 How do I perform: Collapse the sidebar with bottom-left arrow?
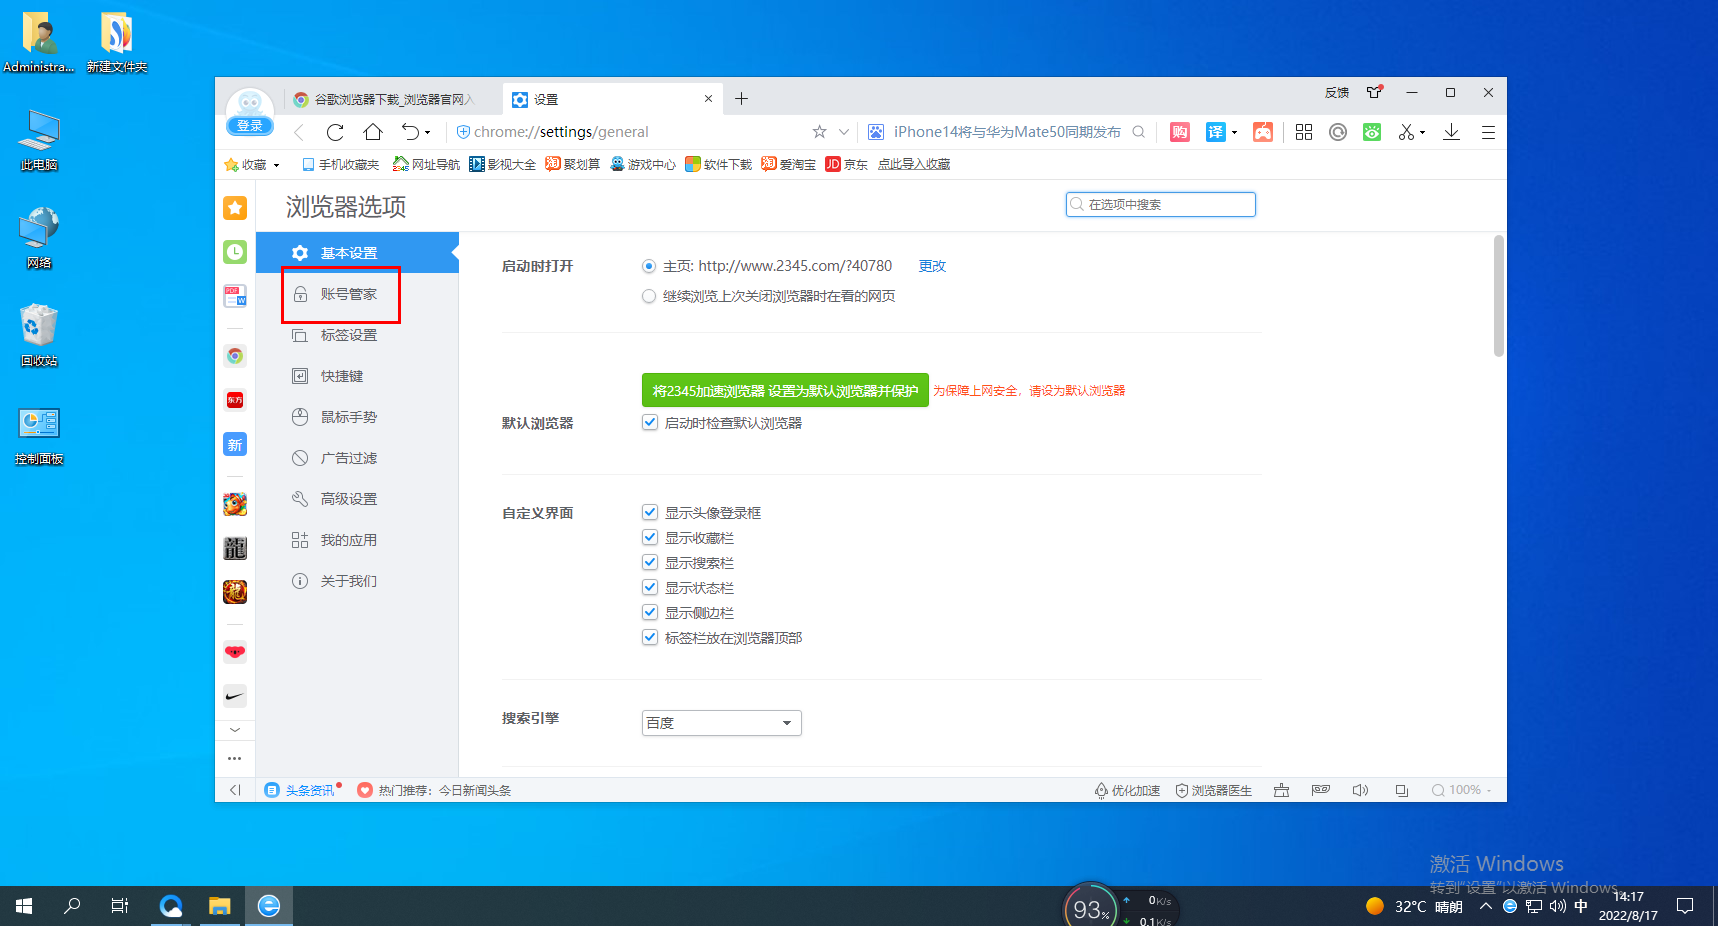pos(235,790)
